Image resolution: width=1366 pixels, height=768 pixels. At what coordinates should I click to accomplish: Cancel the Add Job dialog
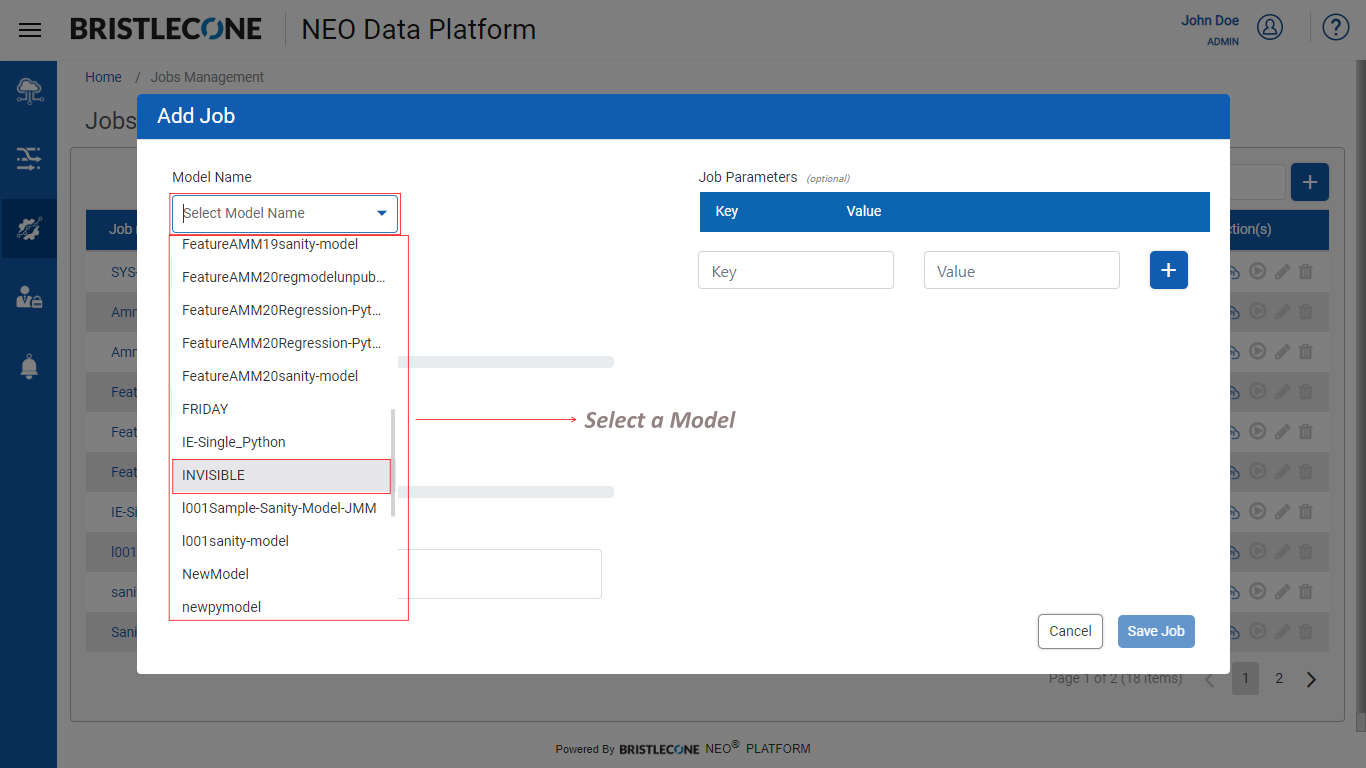(x=1070, y=631)
